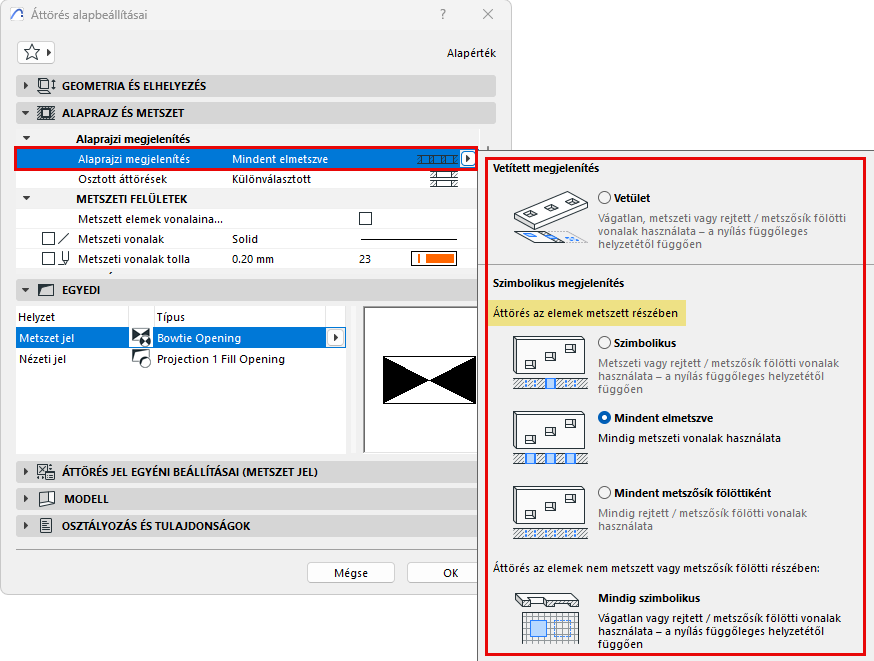This screenshot has height=661, width=874.
Task: Click the Osztott áttörések row label
Action: pos(122,179)
